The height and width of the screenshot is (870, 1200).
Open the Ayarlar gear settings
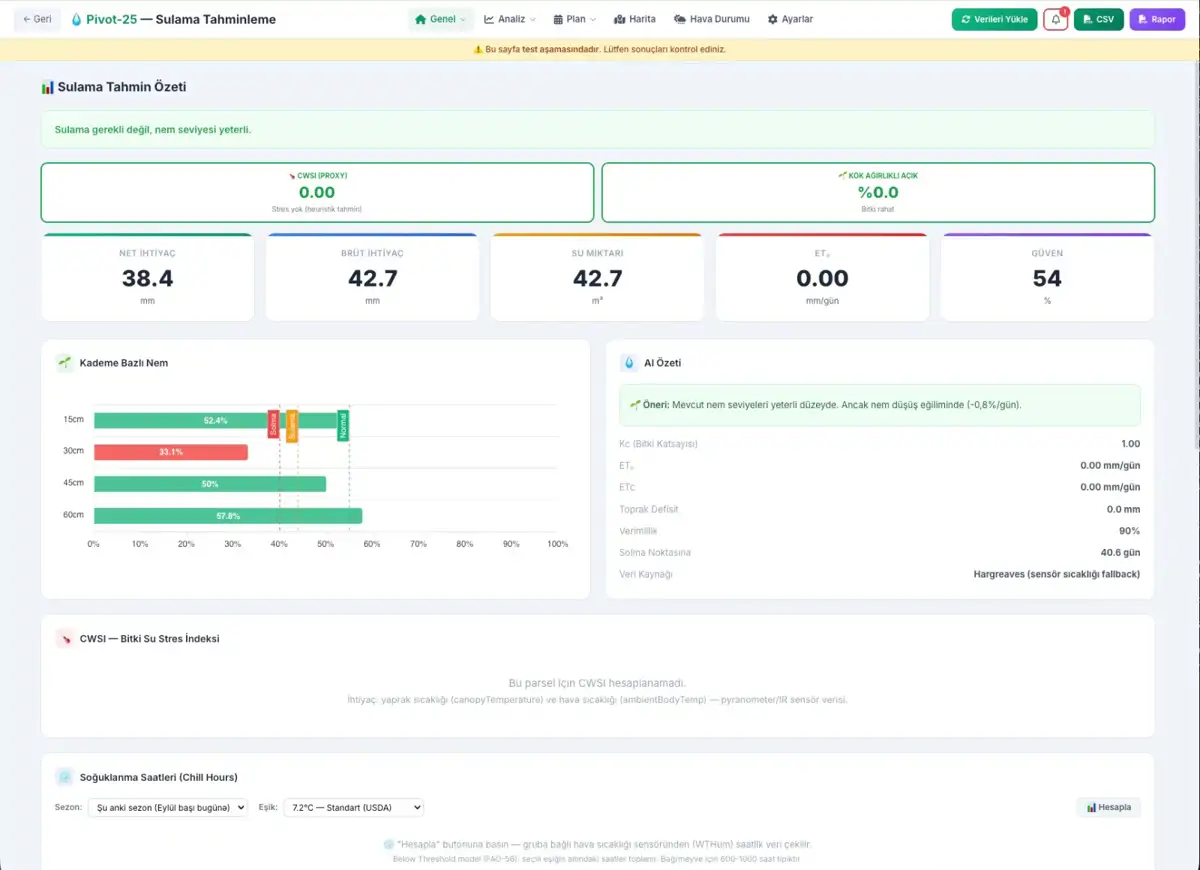790,19
